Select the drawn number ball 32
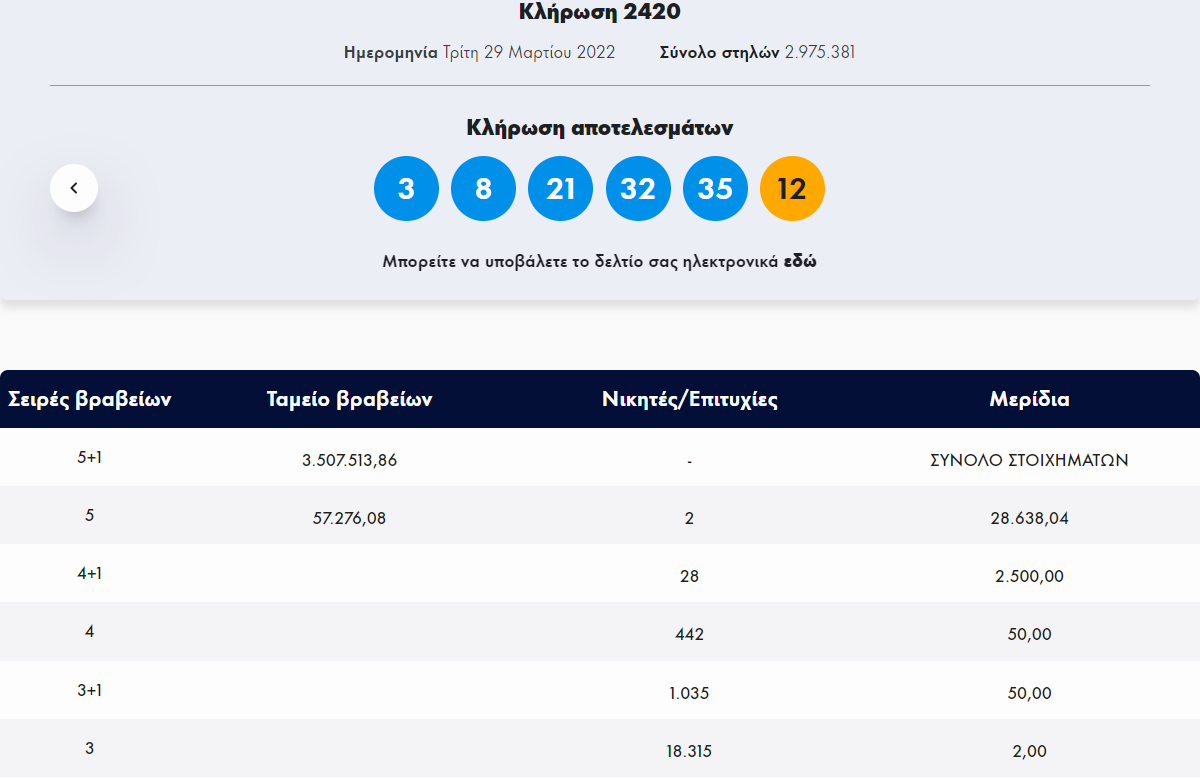1200x778 pixels. coord(638,188)
